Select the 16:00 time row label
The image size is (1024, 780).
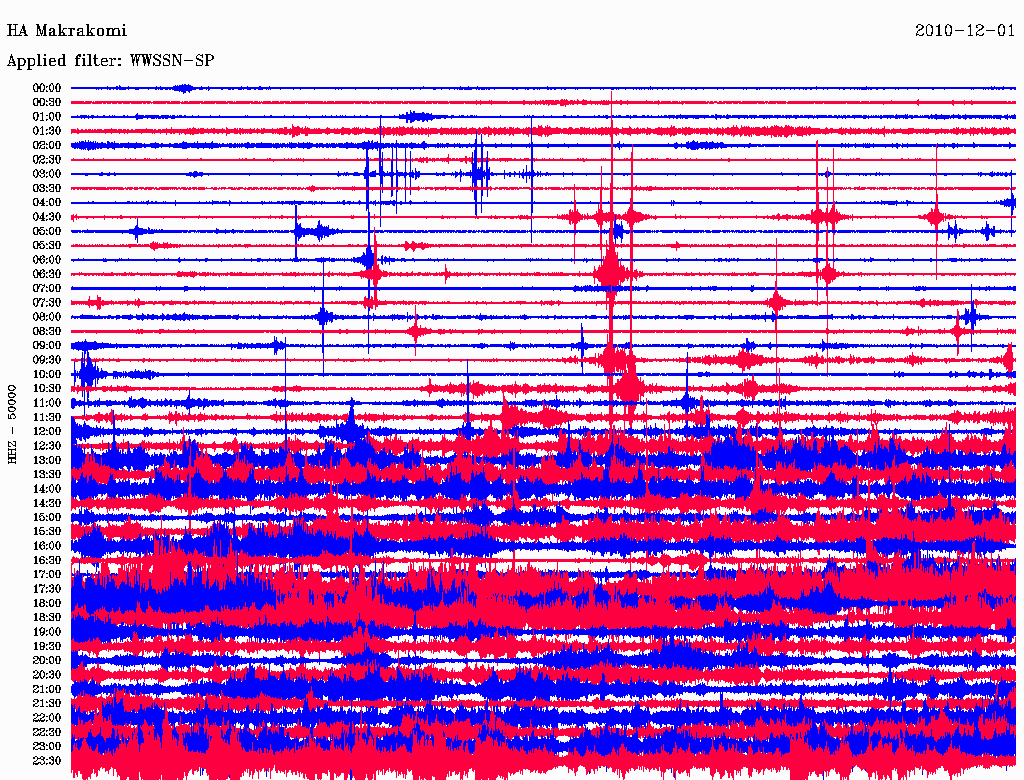coord(47,546)
